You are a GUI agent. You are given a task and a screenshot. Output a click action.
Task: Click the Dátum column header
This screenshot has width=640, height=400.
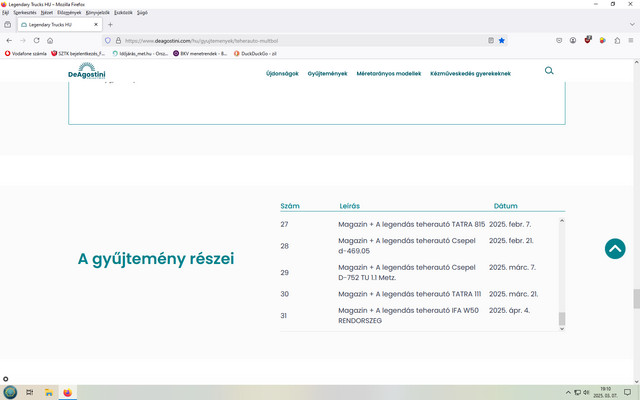(x=505, y=206)
